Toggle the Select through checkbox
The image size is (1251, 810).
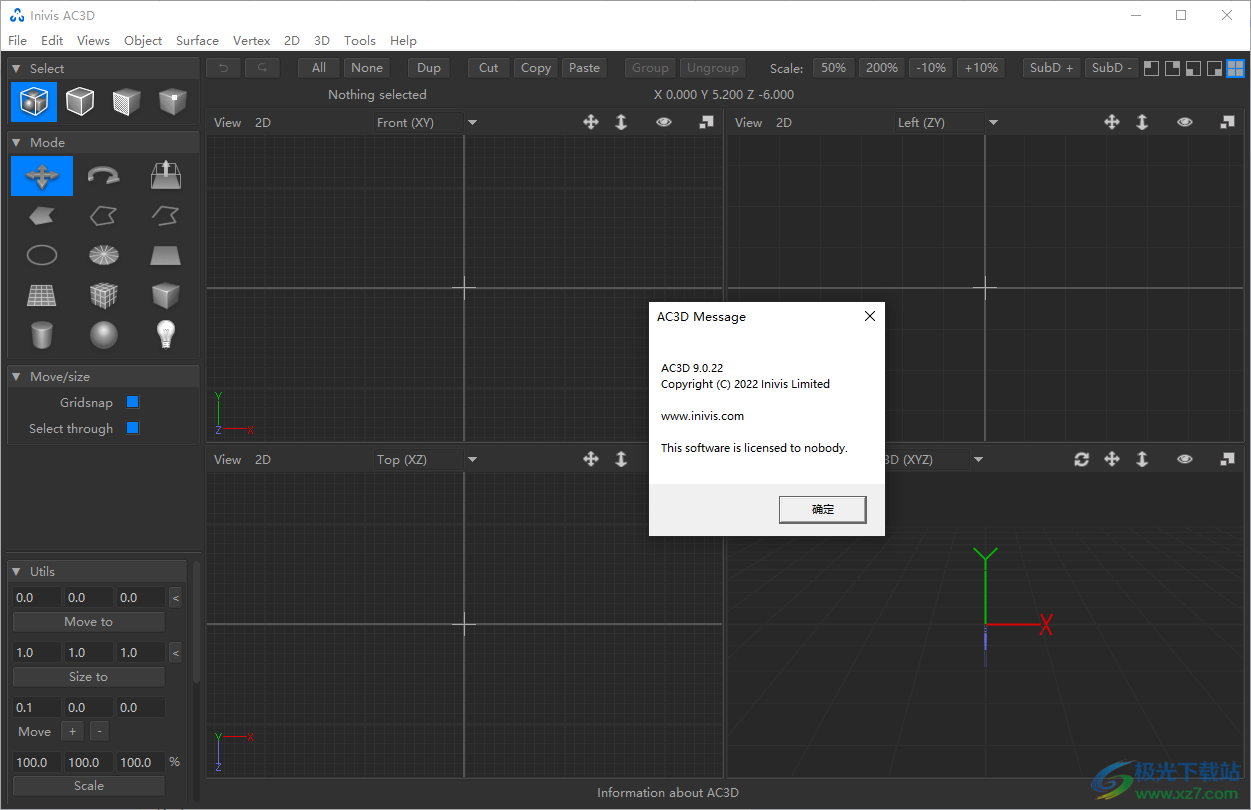(x=133, y=428)
